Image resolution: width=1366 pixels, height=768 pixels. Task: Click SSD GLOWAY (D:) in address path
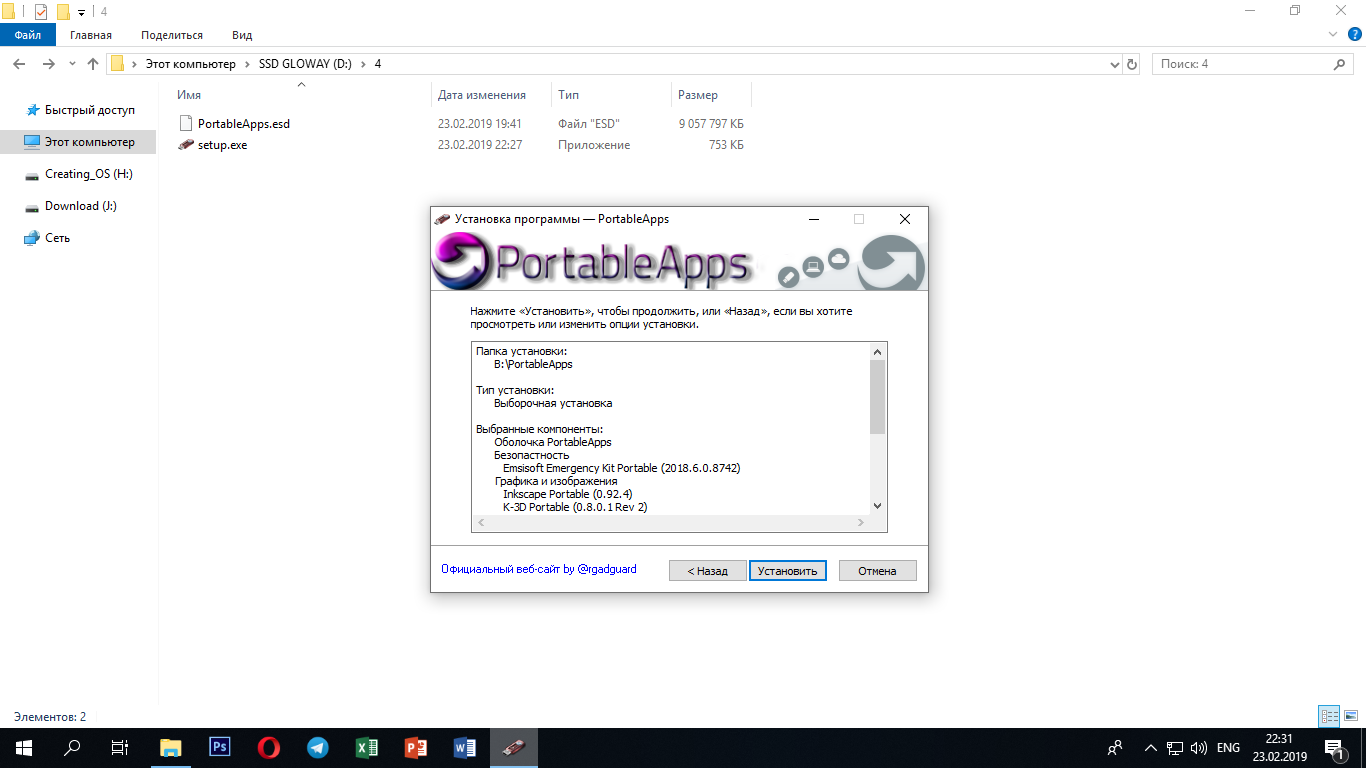[x=304, y=64]
